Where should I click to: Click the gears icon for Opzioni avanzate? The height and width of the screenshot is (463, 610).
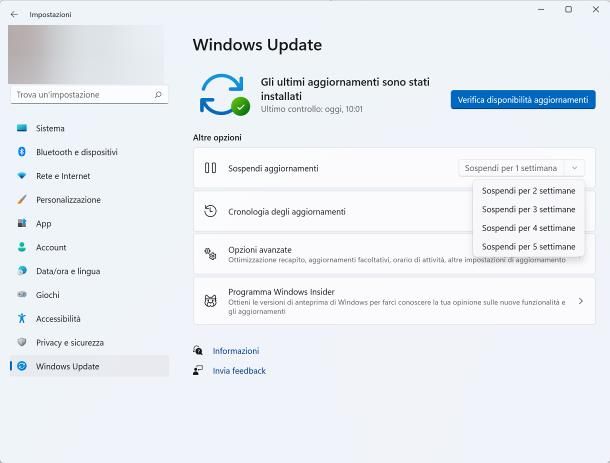click(x=210, y=254)
